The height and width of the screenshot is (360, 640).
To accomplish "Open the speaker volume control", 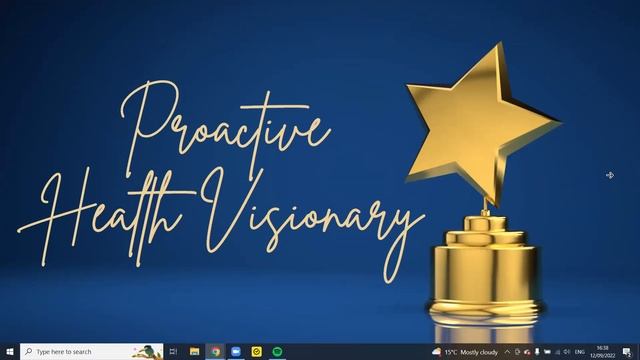I will click(567, 352).
